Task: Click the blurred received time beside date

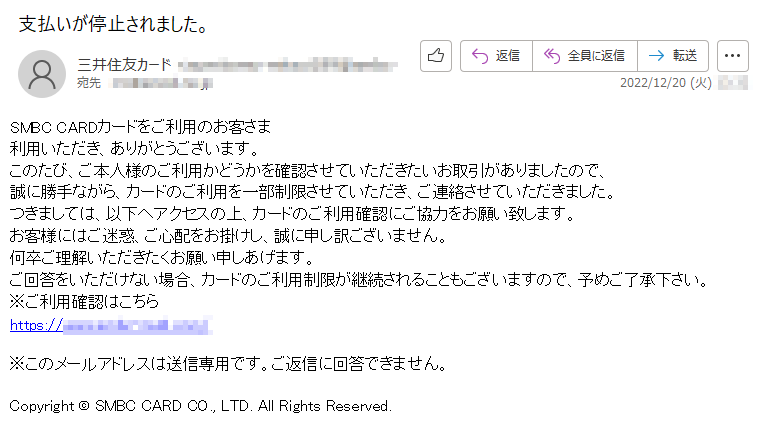Action: pos(732,83)
